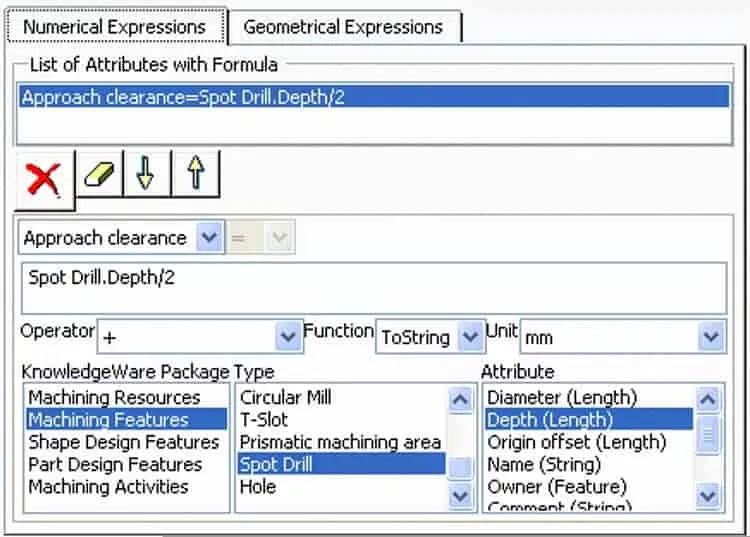Select Depth (Length) attribute
The height and width of the screenshot is (537, 750).
[589, 419]
